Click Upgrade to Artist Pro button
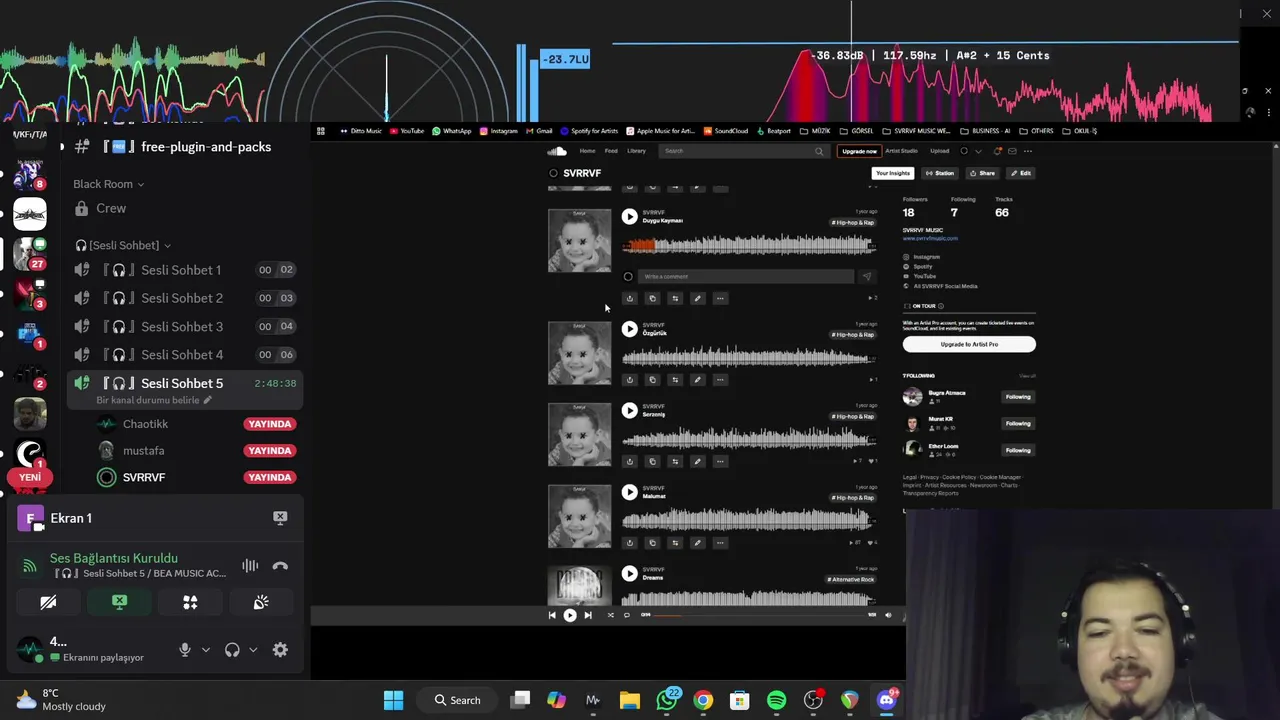Screen dimensions: 1280x720 click(x=969, y=344)
